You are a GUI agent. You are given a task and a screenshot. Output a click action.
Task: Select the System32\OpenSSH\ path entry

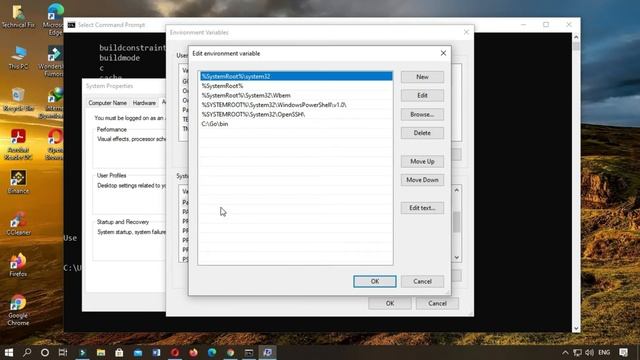click(x=296, y=114)
